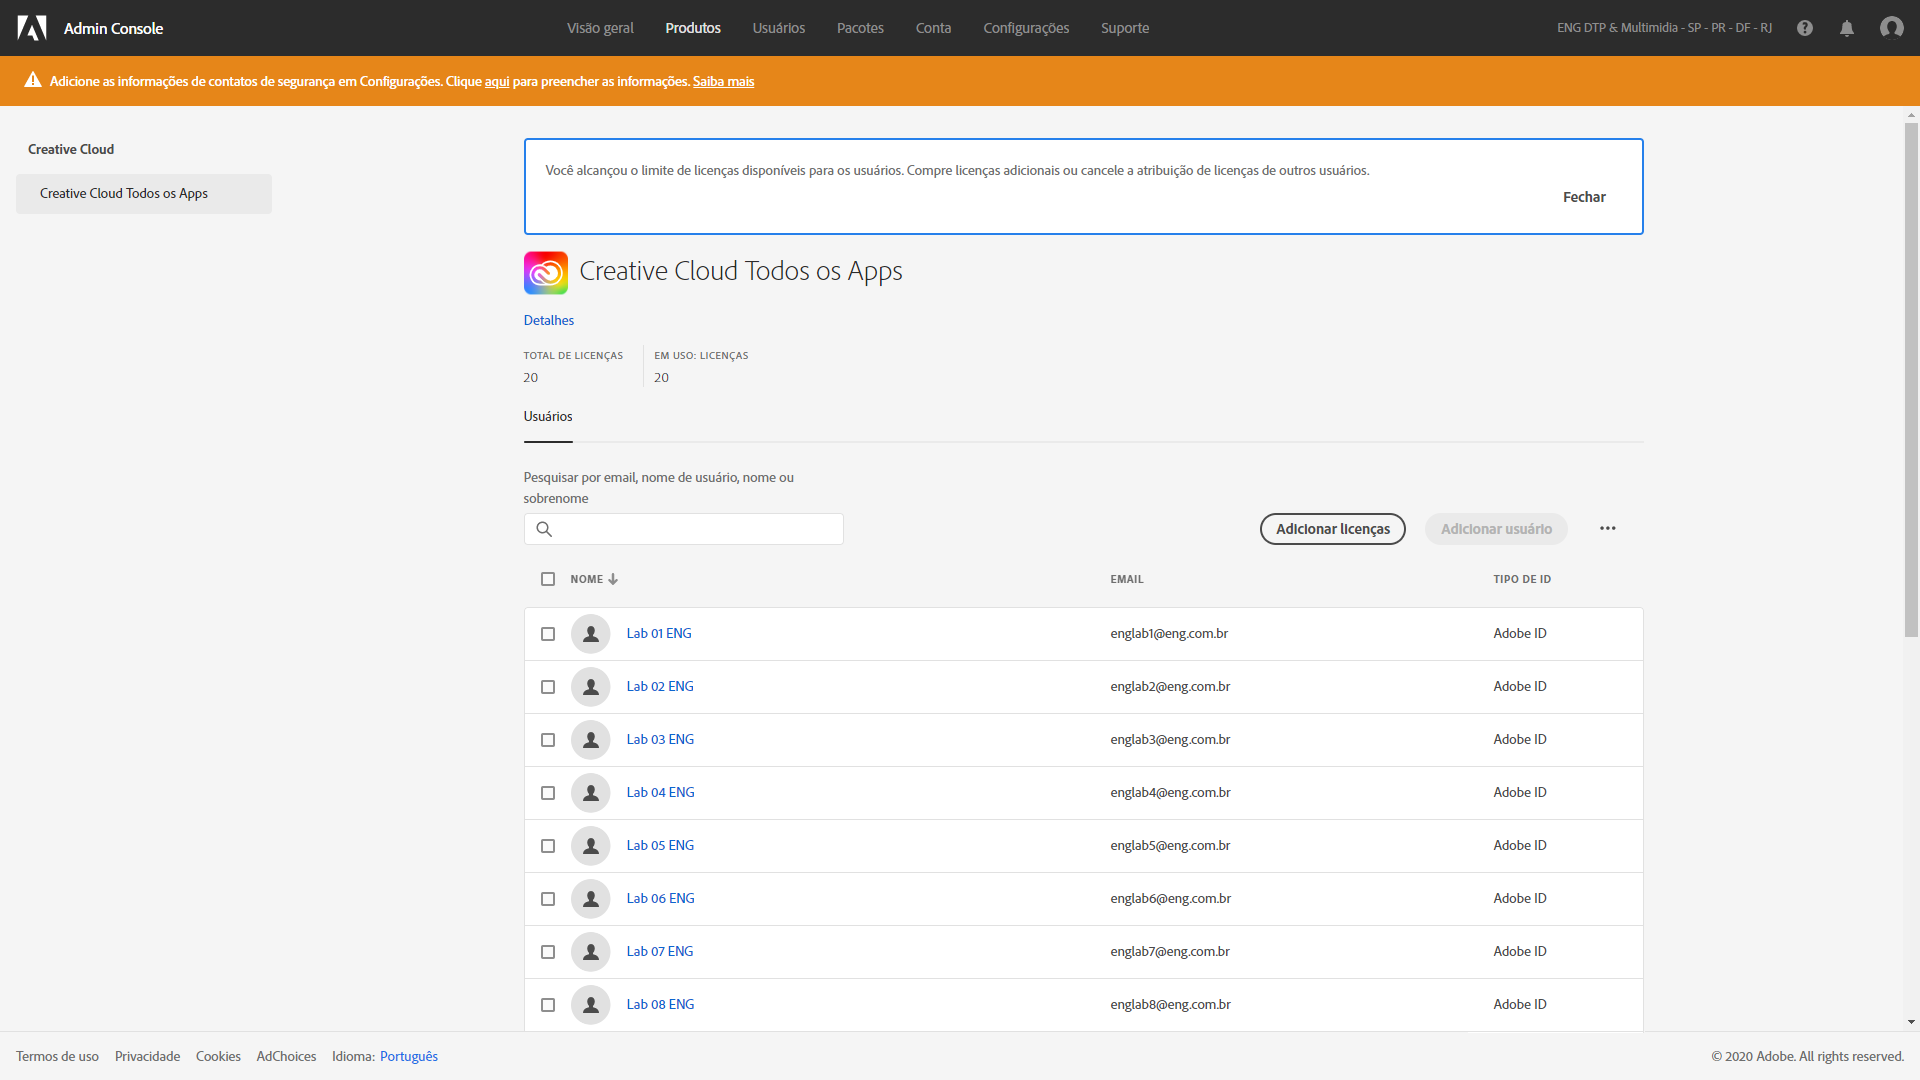Check the box for Lab 04 ENG
The width and height of the screenshot is (1920, 1080).
548,793
